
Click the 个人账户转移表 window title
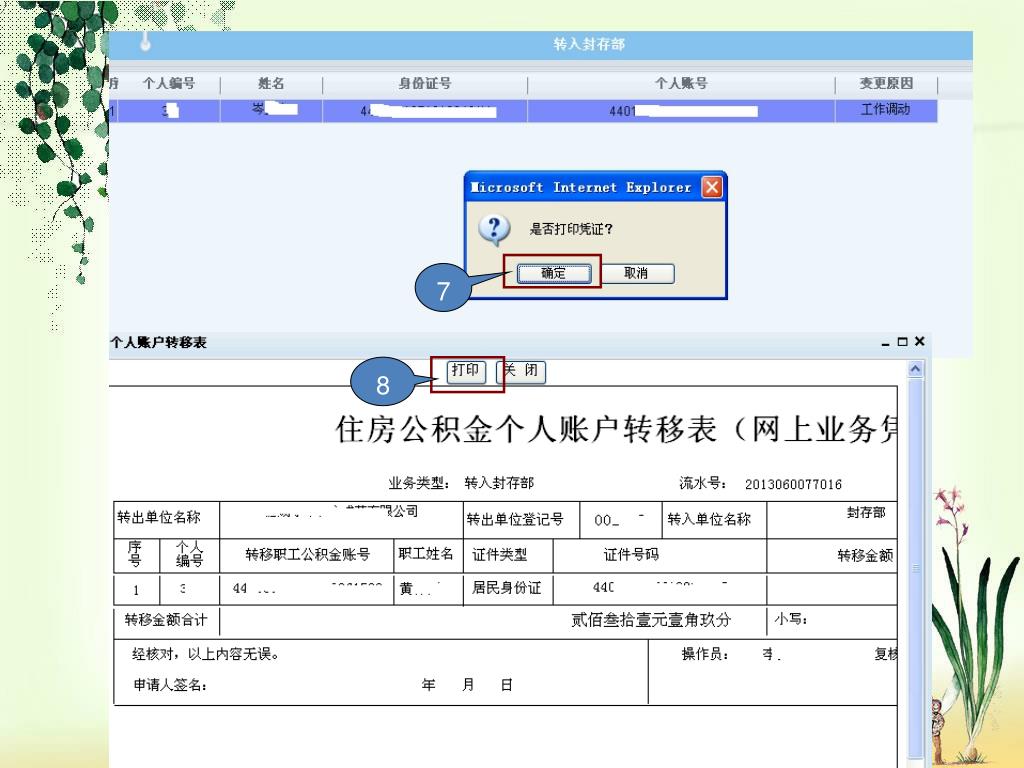click(159, 343)
